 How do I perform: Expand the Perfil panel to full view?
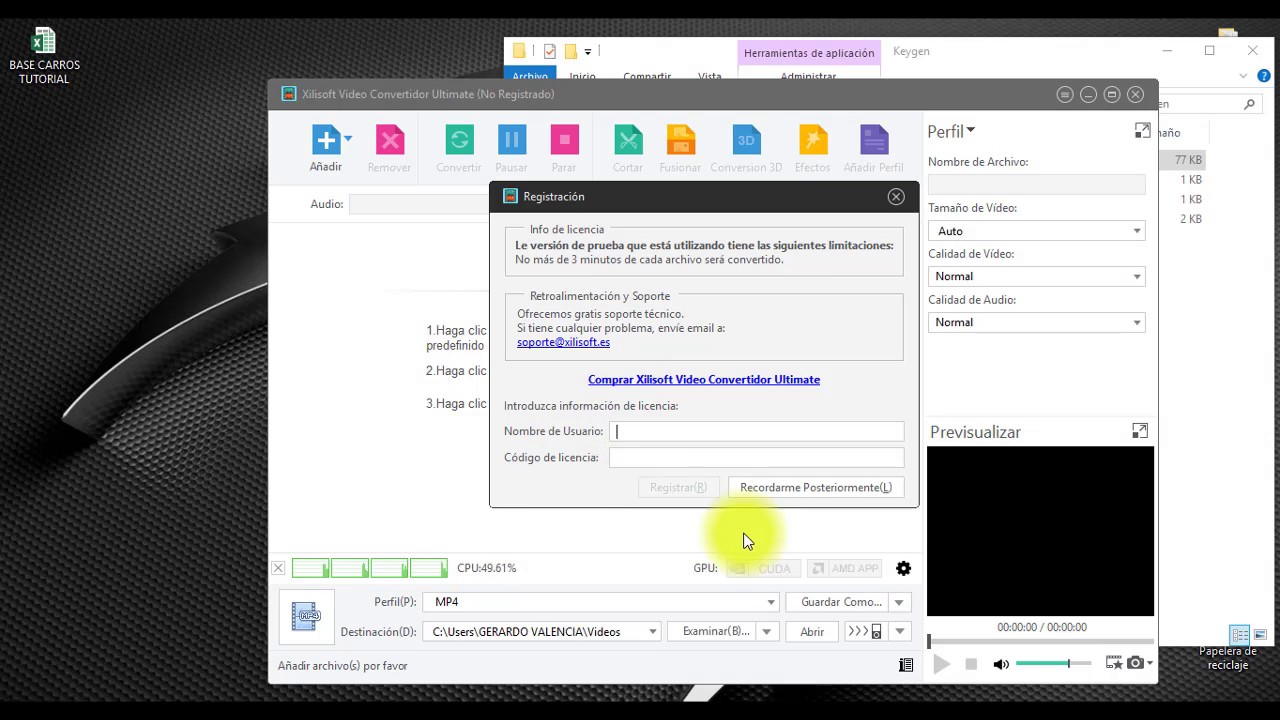[x=1142, y=131]
